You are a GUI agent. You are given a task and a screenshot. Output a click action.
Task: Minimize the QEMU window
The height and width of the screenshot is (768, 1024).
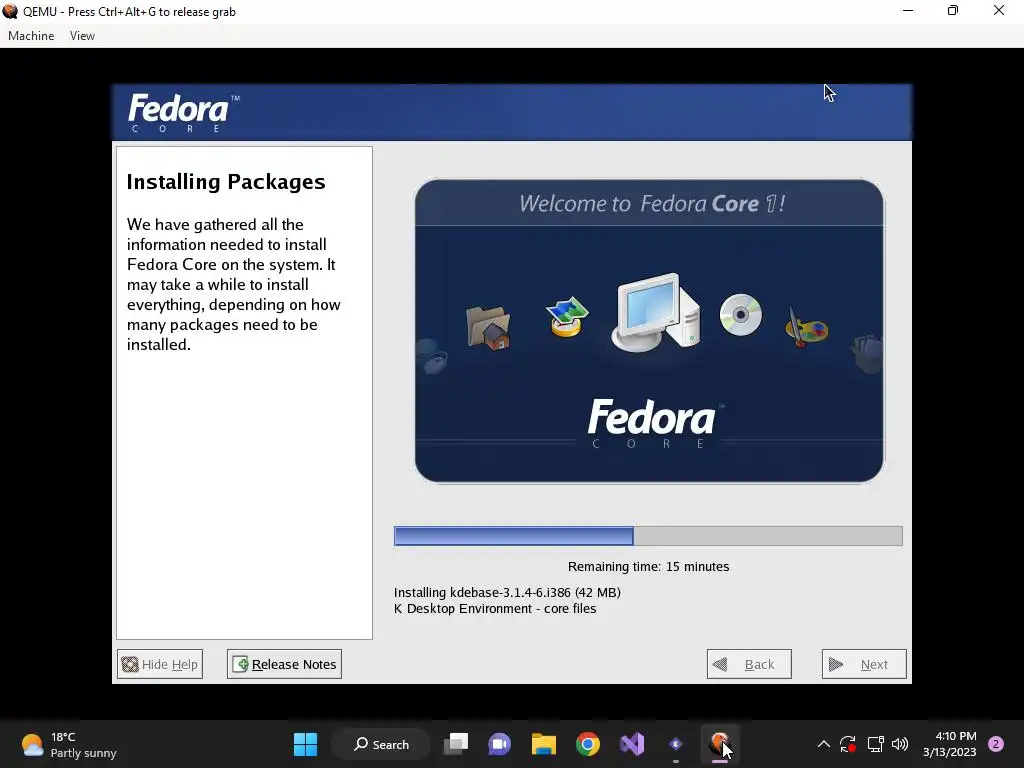908,11
